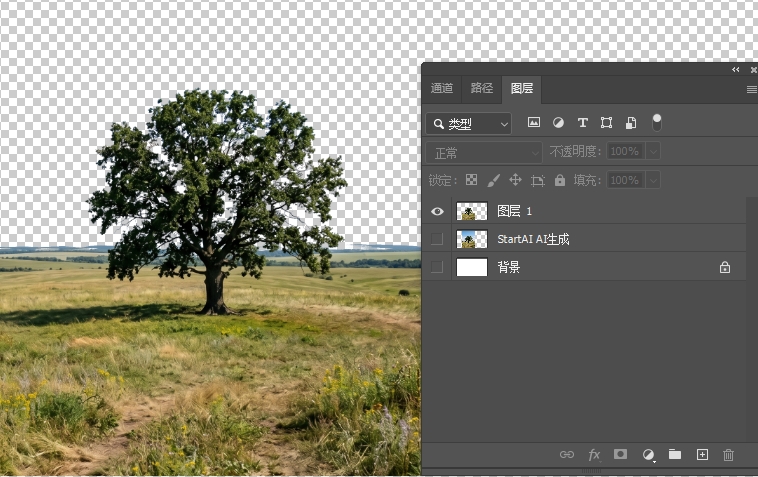The width and height of the screenshot is (758, 477).
Task: Filter layers by smart object icon
Action: point(631,123)
